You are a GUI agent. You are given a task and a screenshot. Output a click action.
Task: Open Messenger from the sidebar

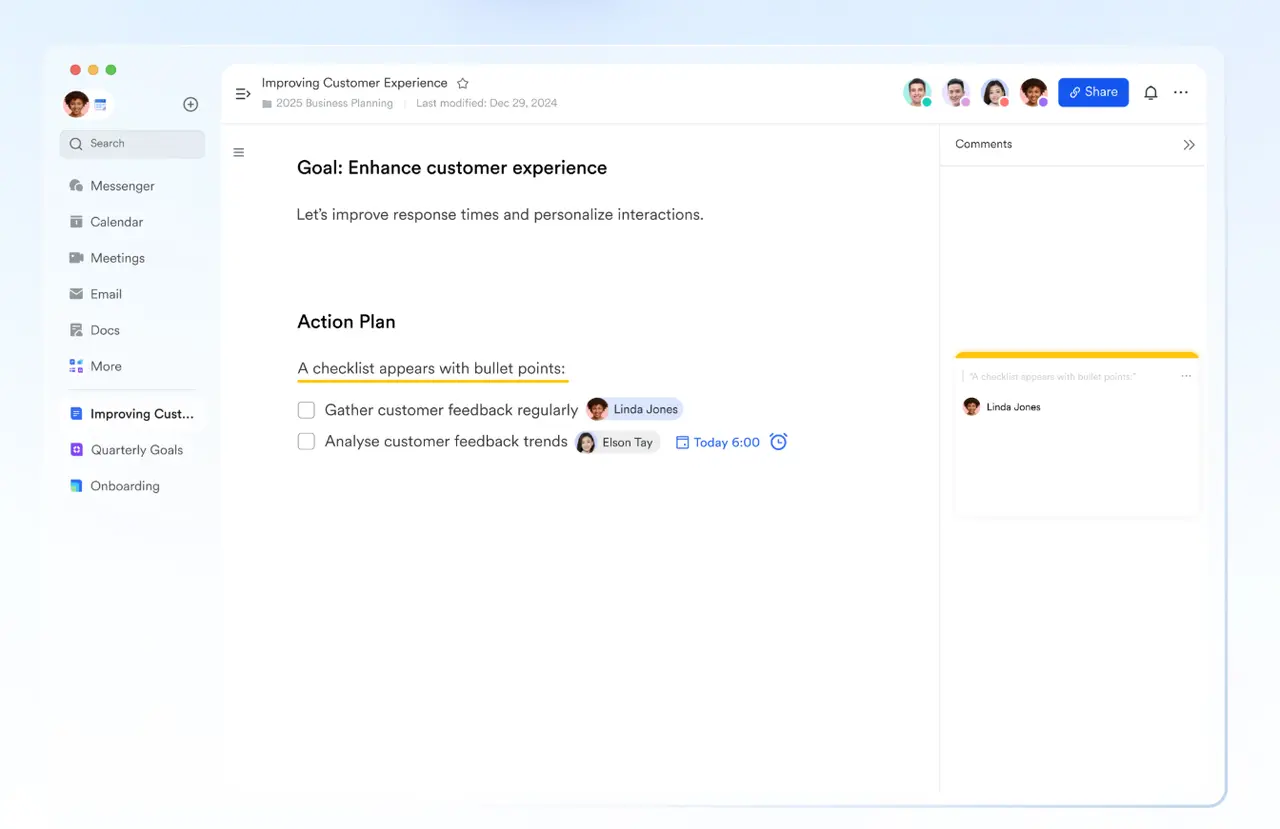[121, 186]
